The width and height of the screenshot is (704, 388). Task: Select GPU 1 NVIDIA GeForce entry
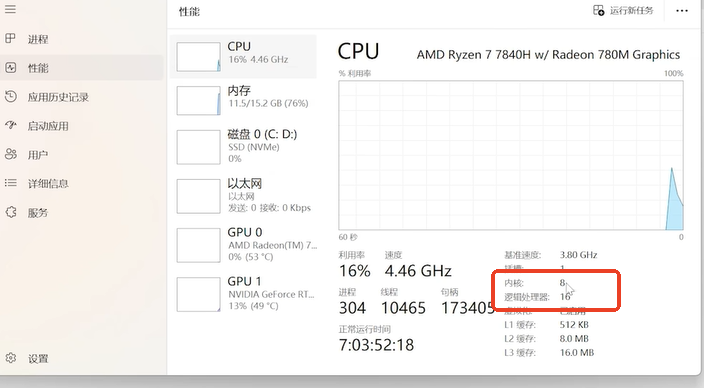243,294
